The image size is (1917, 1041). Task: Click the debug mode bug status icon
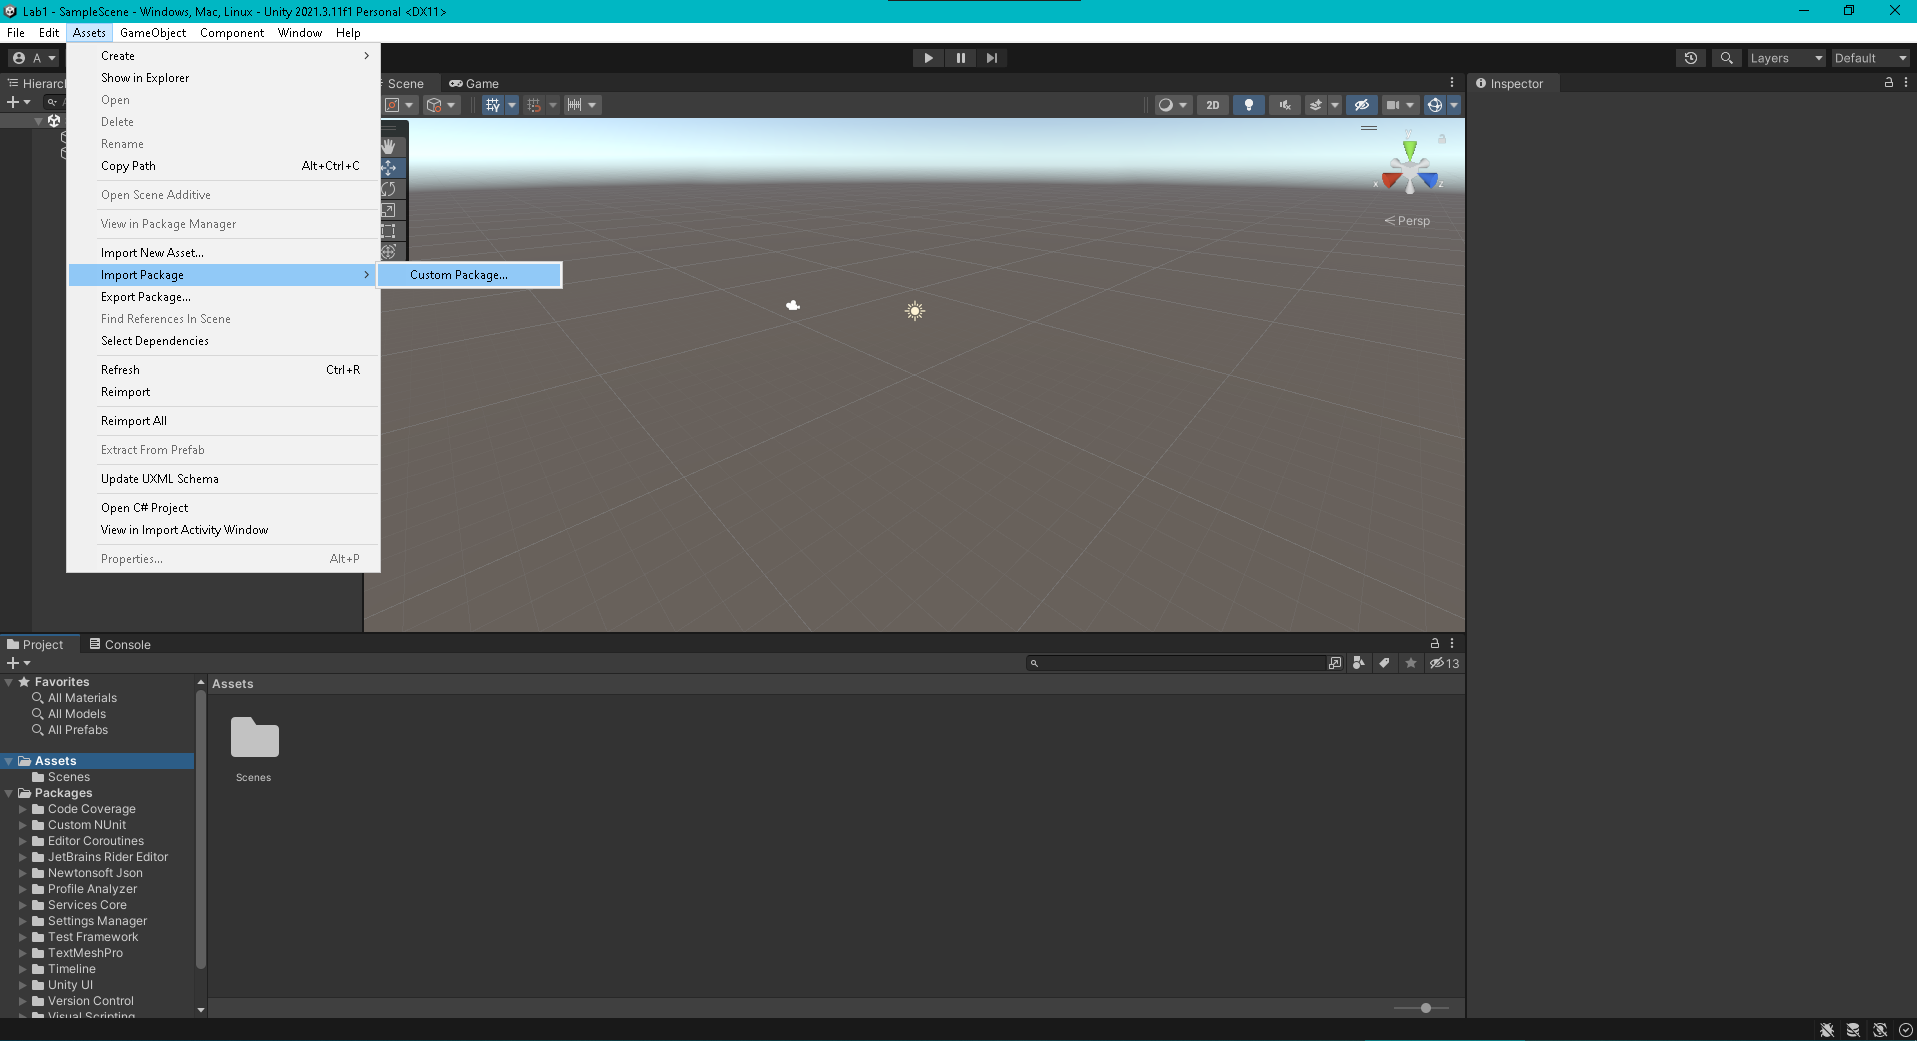coord(1827,1030)
